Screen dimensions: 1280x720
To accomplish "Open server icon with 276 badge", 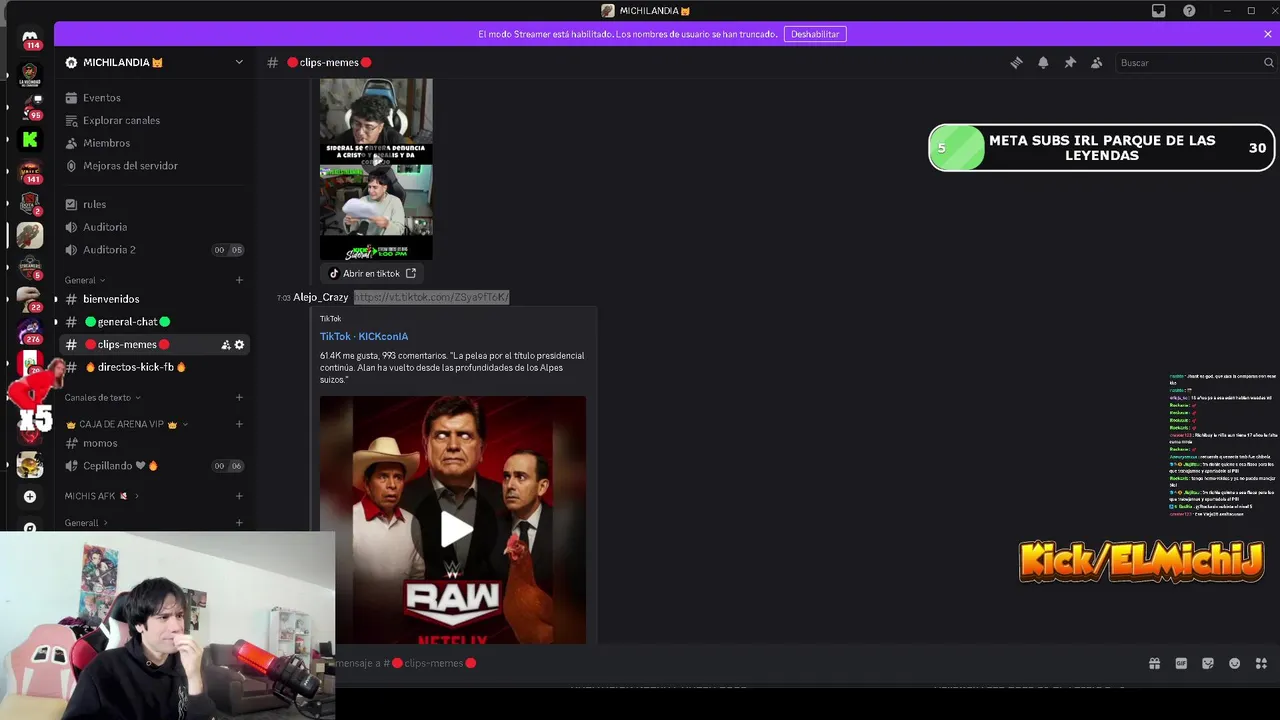I will click(30, 333).
